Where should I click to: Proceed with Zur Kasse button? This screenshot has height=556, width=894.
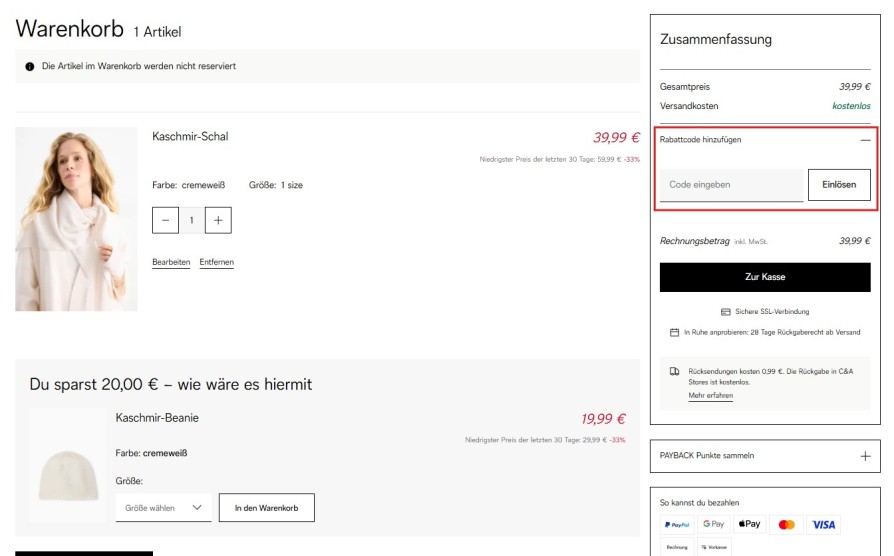[765, 277]
